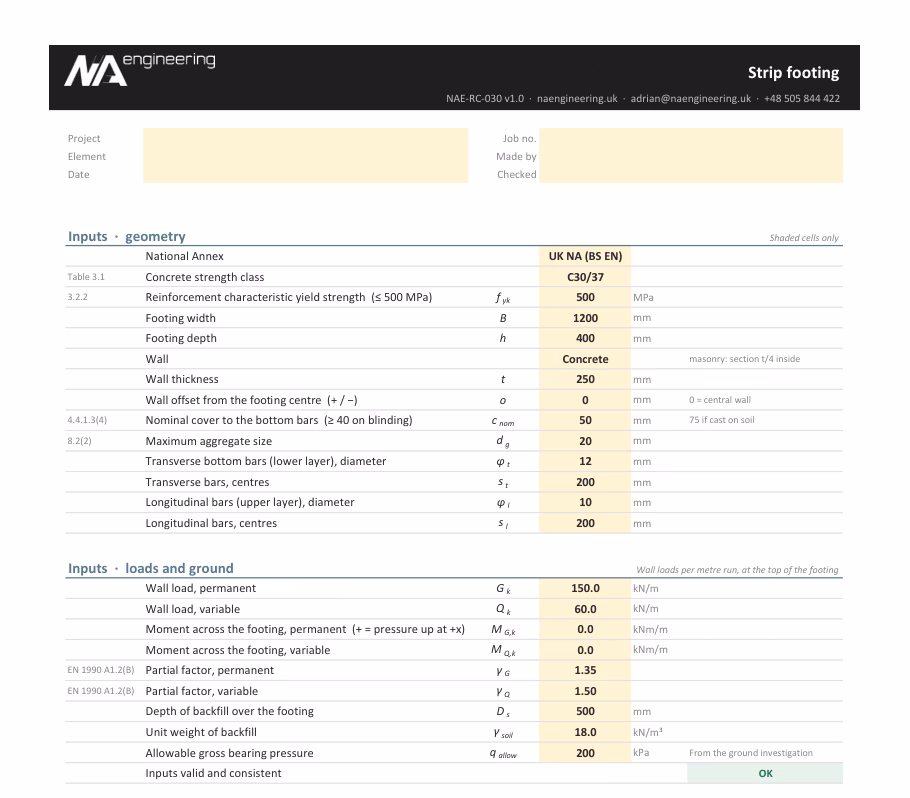Select the permanent partial factor value 1.35
Image resolution: width=910 pixels, height=798 pixels.
585,670
